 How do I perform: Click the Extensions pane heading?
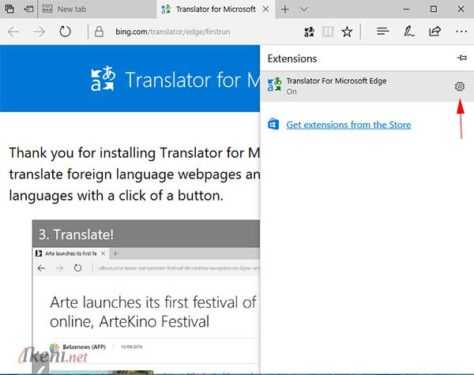pos(292,59)
